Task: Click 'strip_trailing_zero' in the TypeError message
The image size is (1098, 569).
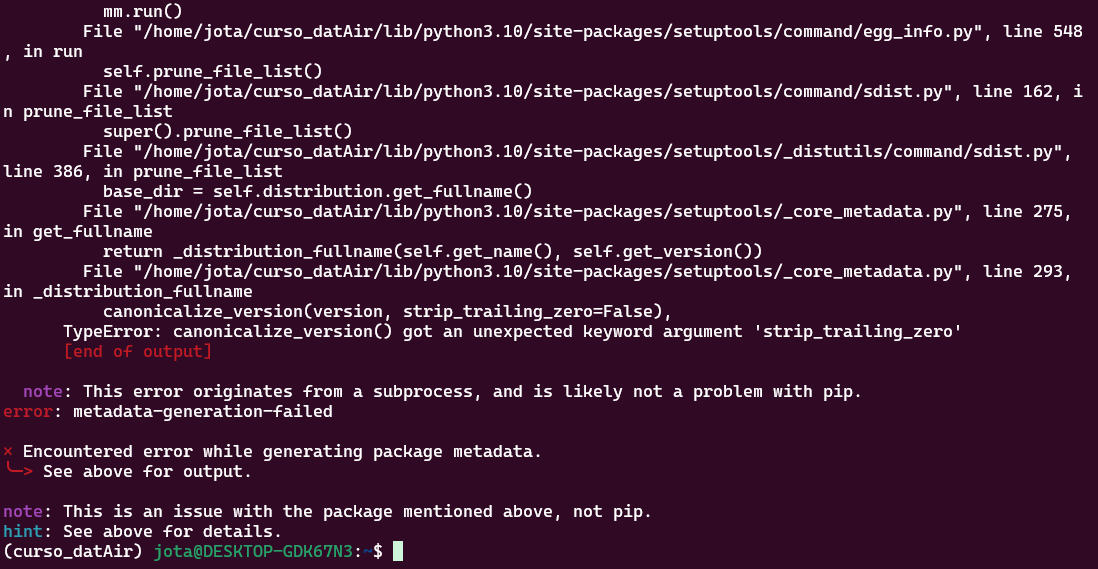Action: point(858,332)
